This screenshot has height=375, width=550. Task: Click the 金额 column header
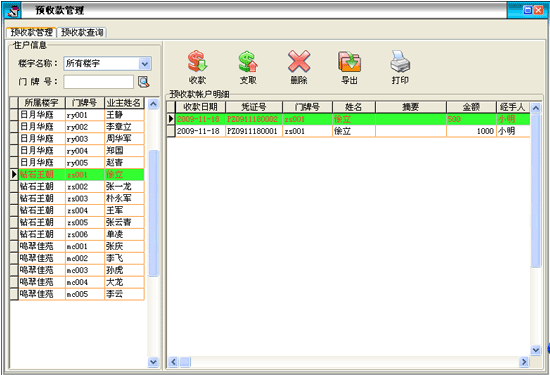coord(471,107)
